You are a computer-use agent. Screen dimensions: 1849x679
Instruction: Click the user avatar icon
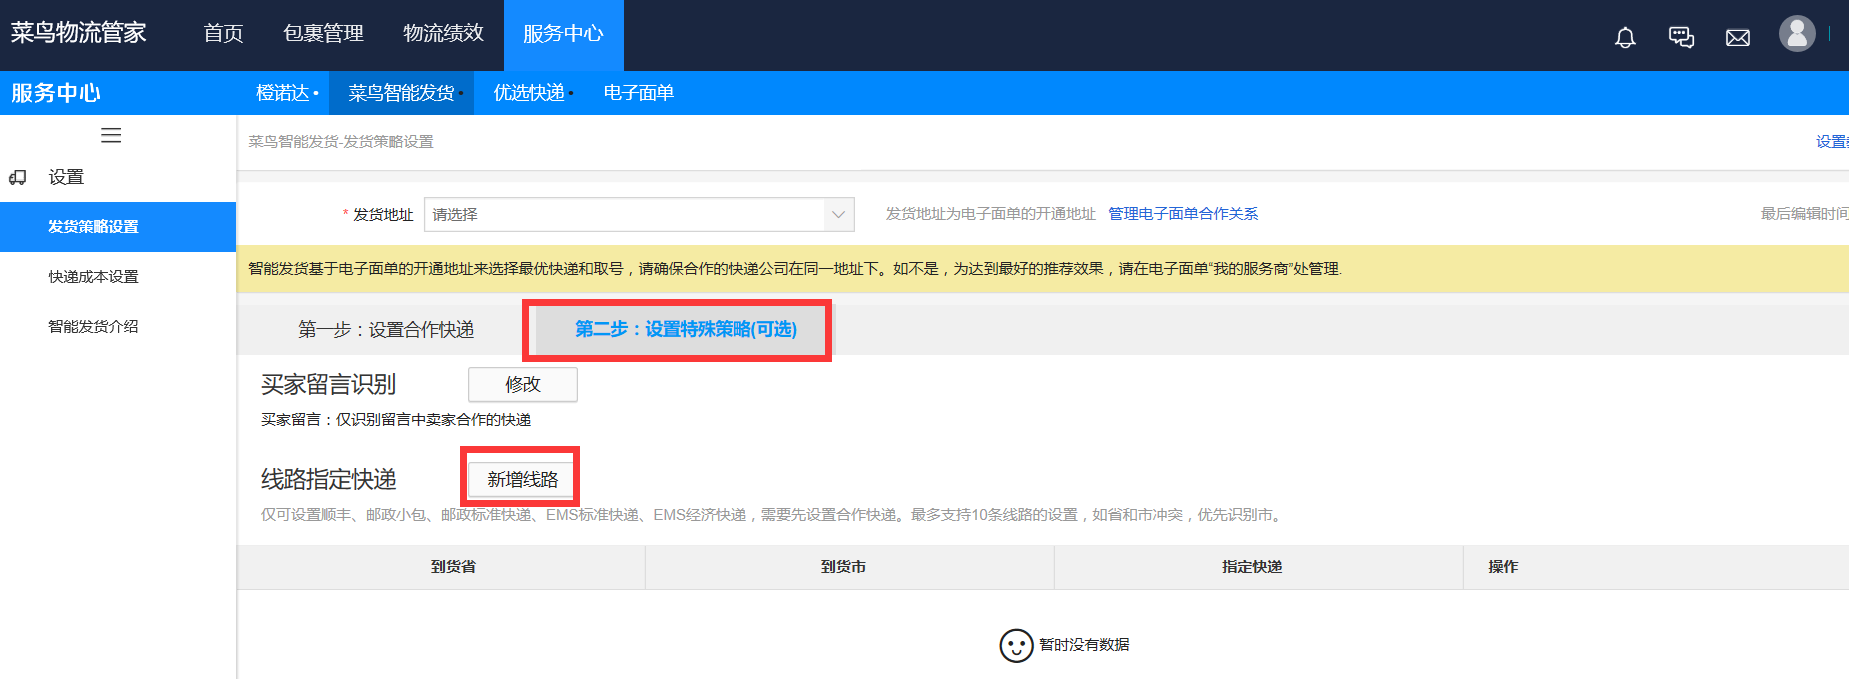[x=1796, y=34]
